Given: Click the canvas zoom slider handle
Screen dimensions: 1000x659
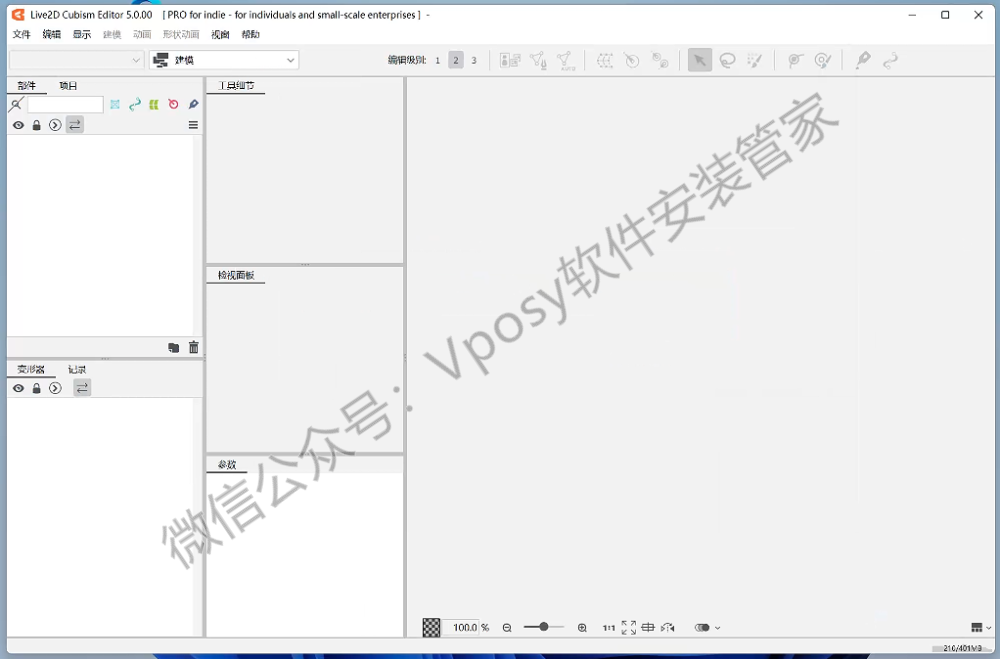Looking at the screenshot, I should [x=543, y=627].
